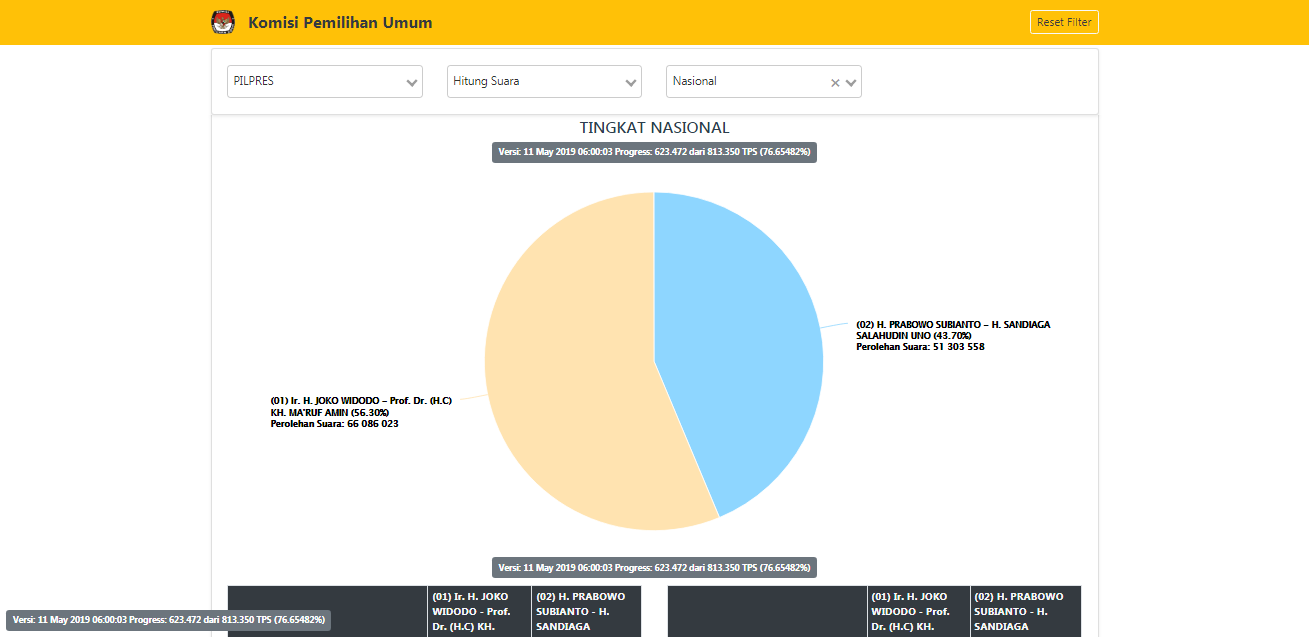
Task: Click the left table's (02) Prabowo column header
Action: click(x=586, y=611)
